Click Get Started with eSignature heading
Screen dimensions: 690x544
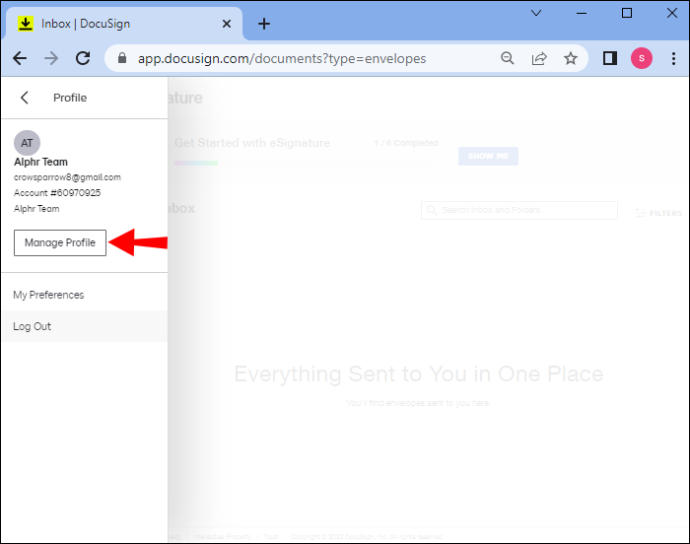point(252,143)
